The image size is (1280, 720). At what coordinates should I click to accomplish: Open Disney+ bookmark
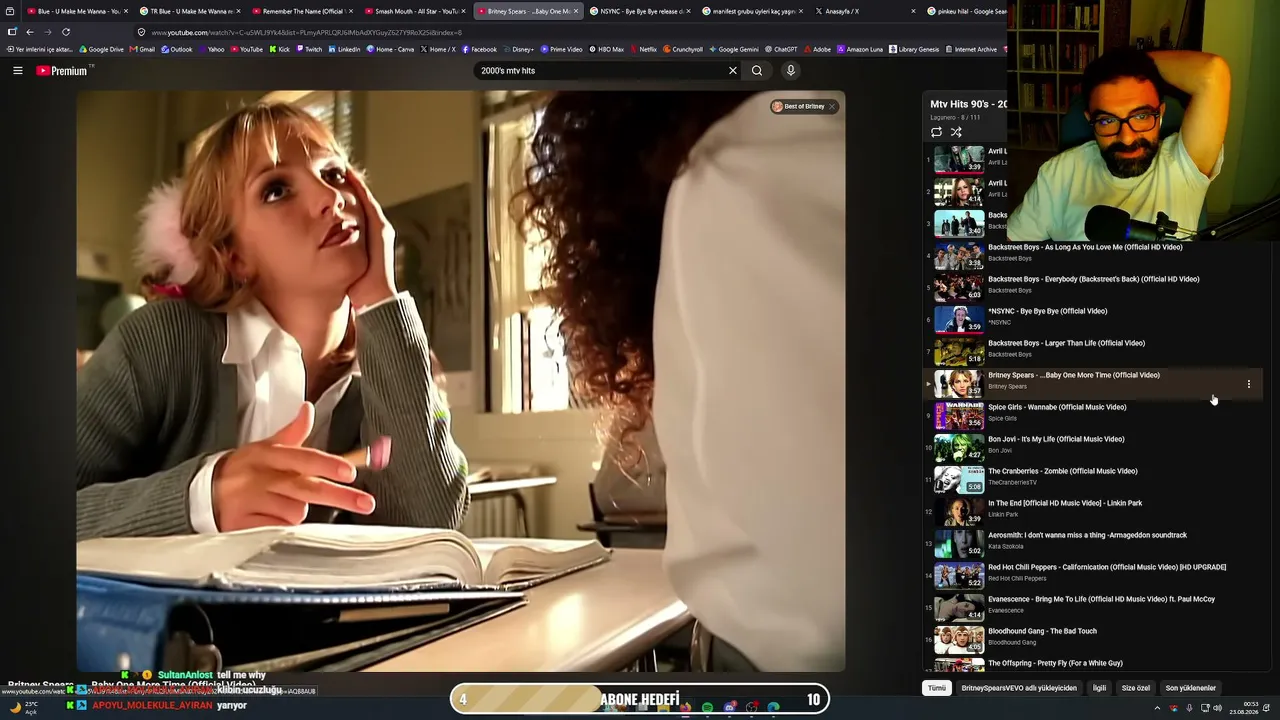[x=520, y=49]
